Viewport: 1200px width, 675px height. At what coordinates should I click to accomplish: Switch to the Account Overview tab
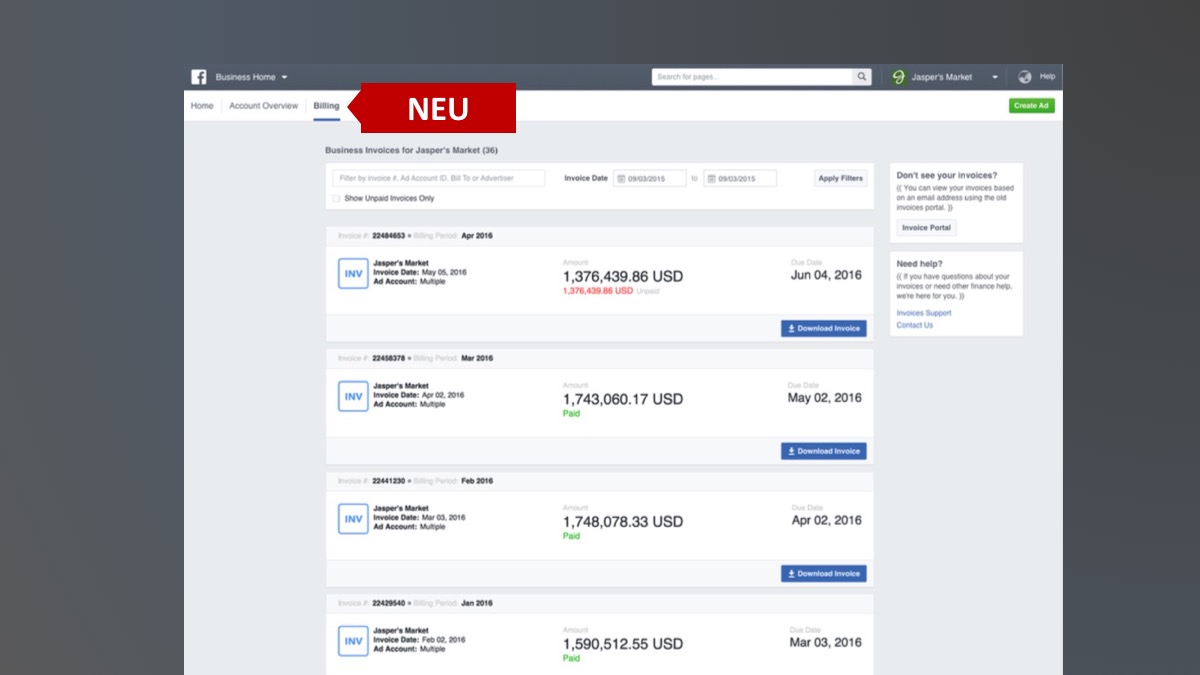pos(263,106)
